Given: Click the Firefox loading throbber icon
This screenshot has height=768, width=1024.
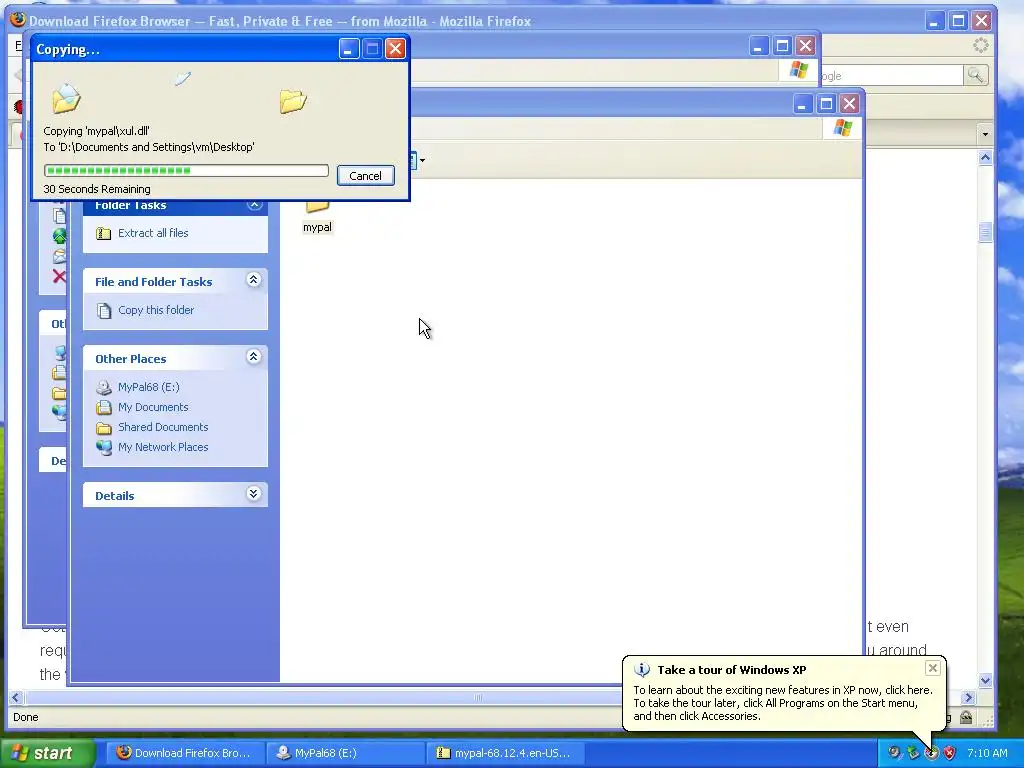Looking at the screenshot, I should [980, 45].
